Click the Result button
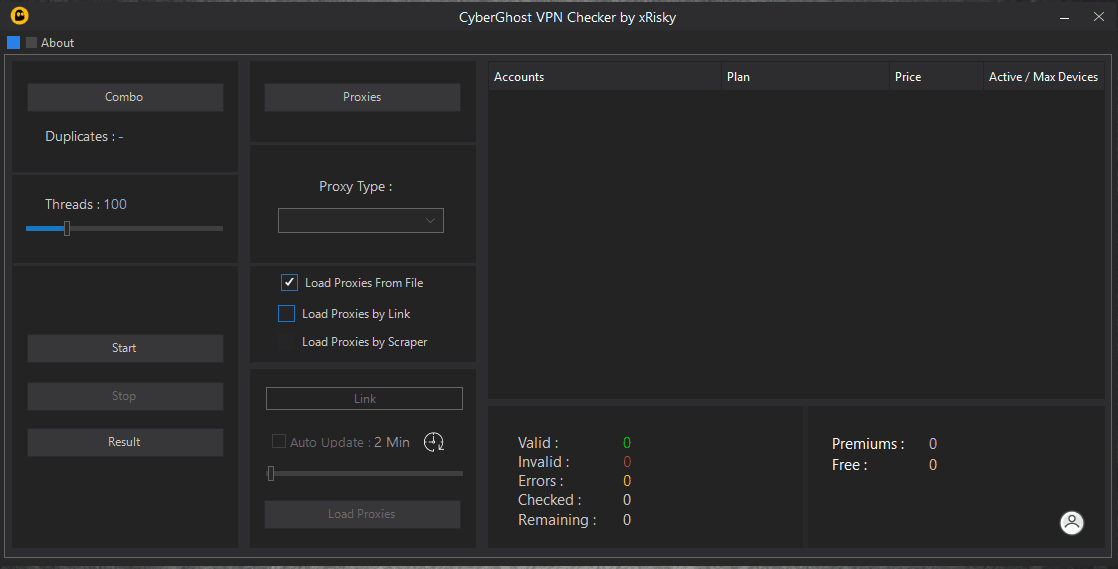The image size is (1118, 569). click(x=125, y=442)
